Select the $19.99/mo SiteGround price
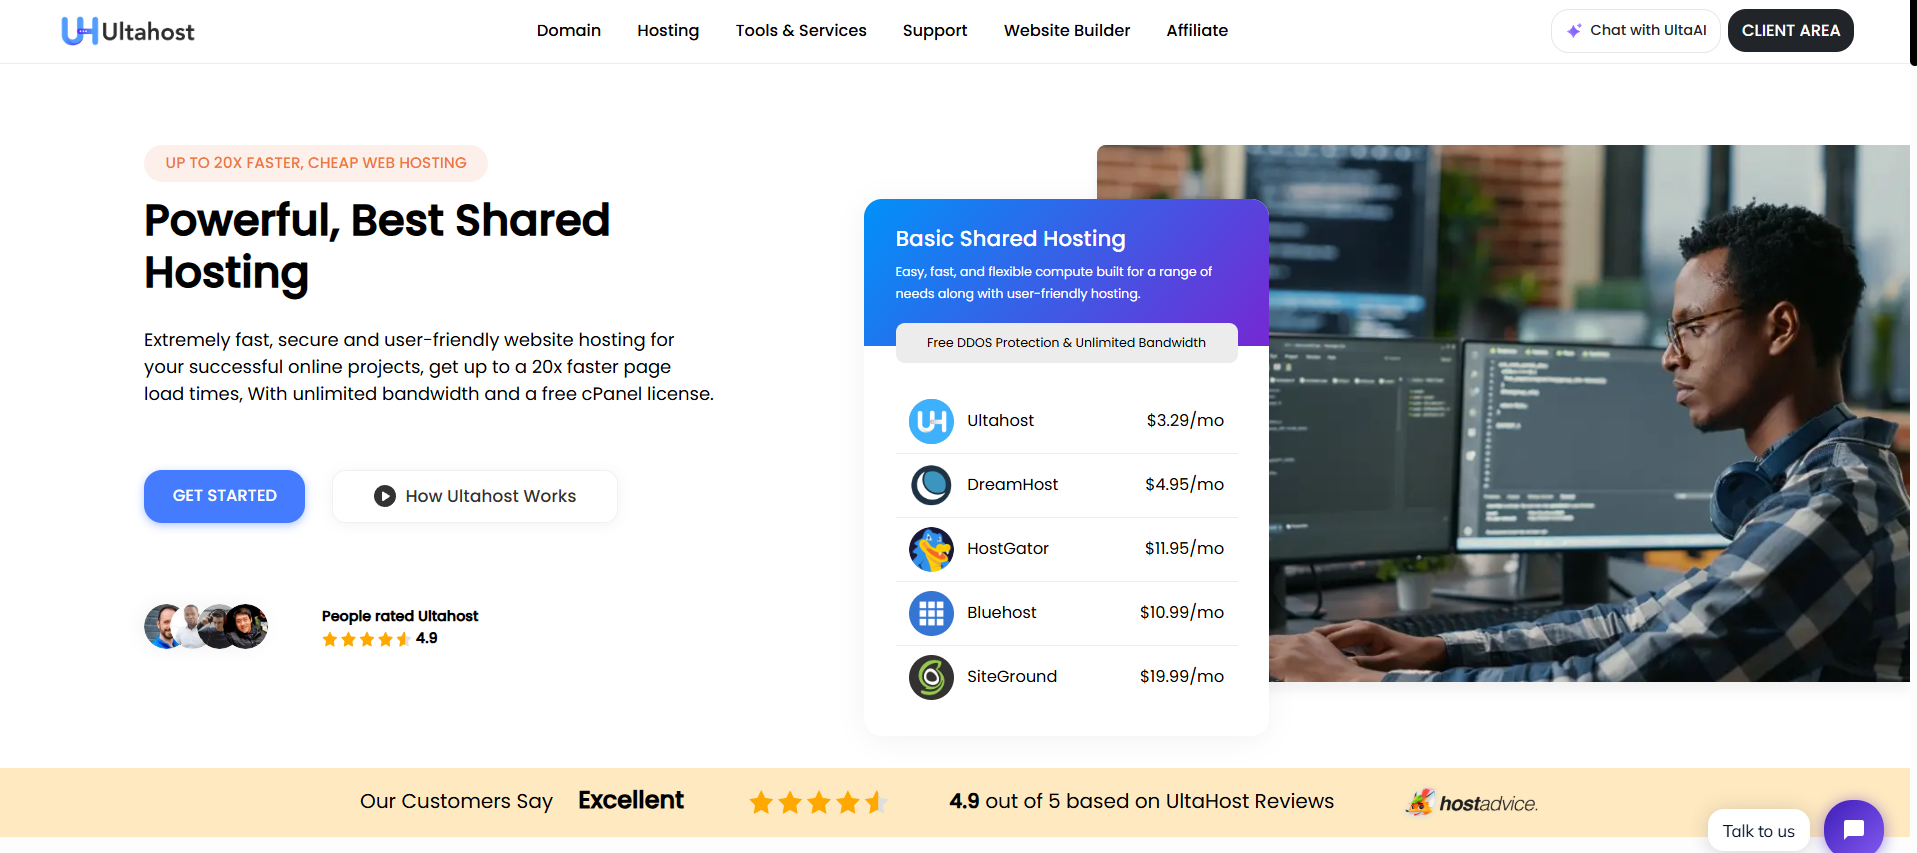Image resolution: width=1917 pixels, height=853 pixels. click(x=1182, y=676)
